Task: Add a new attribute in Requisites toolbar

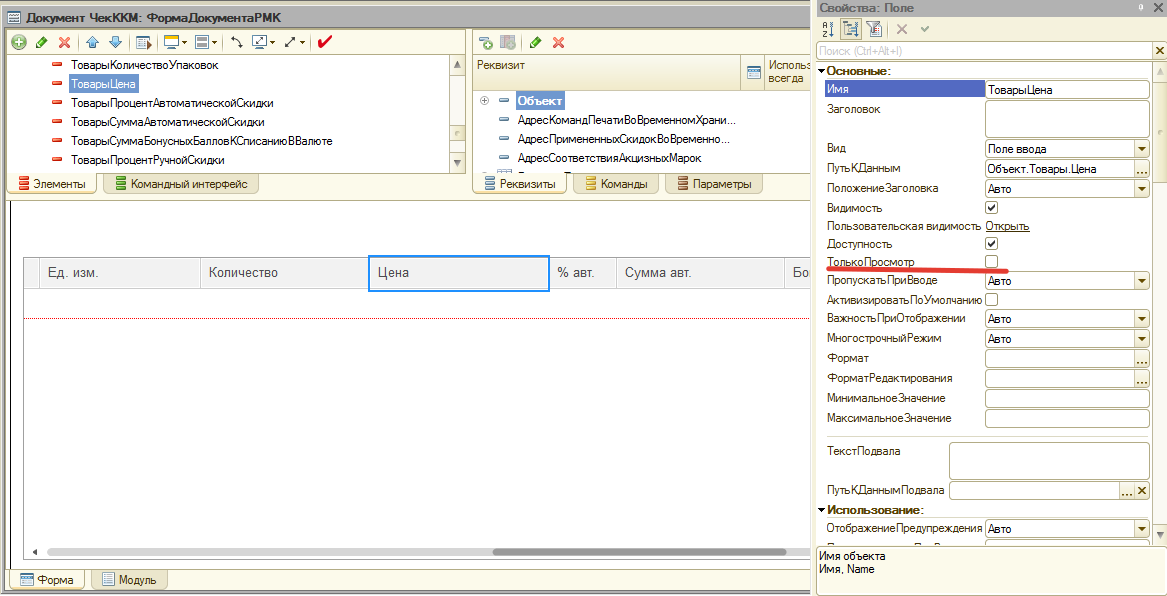Action: click(x=485, y=42)
